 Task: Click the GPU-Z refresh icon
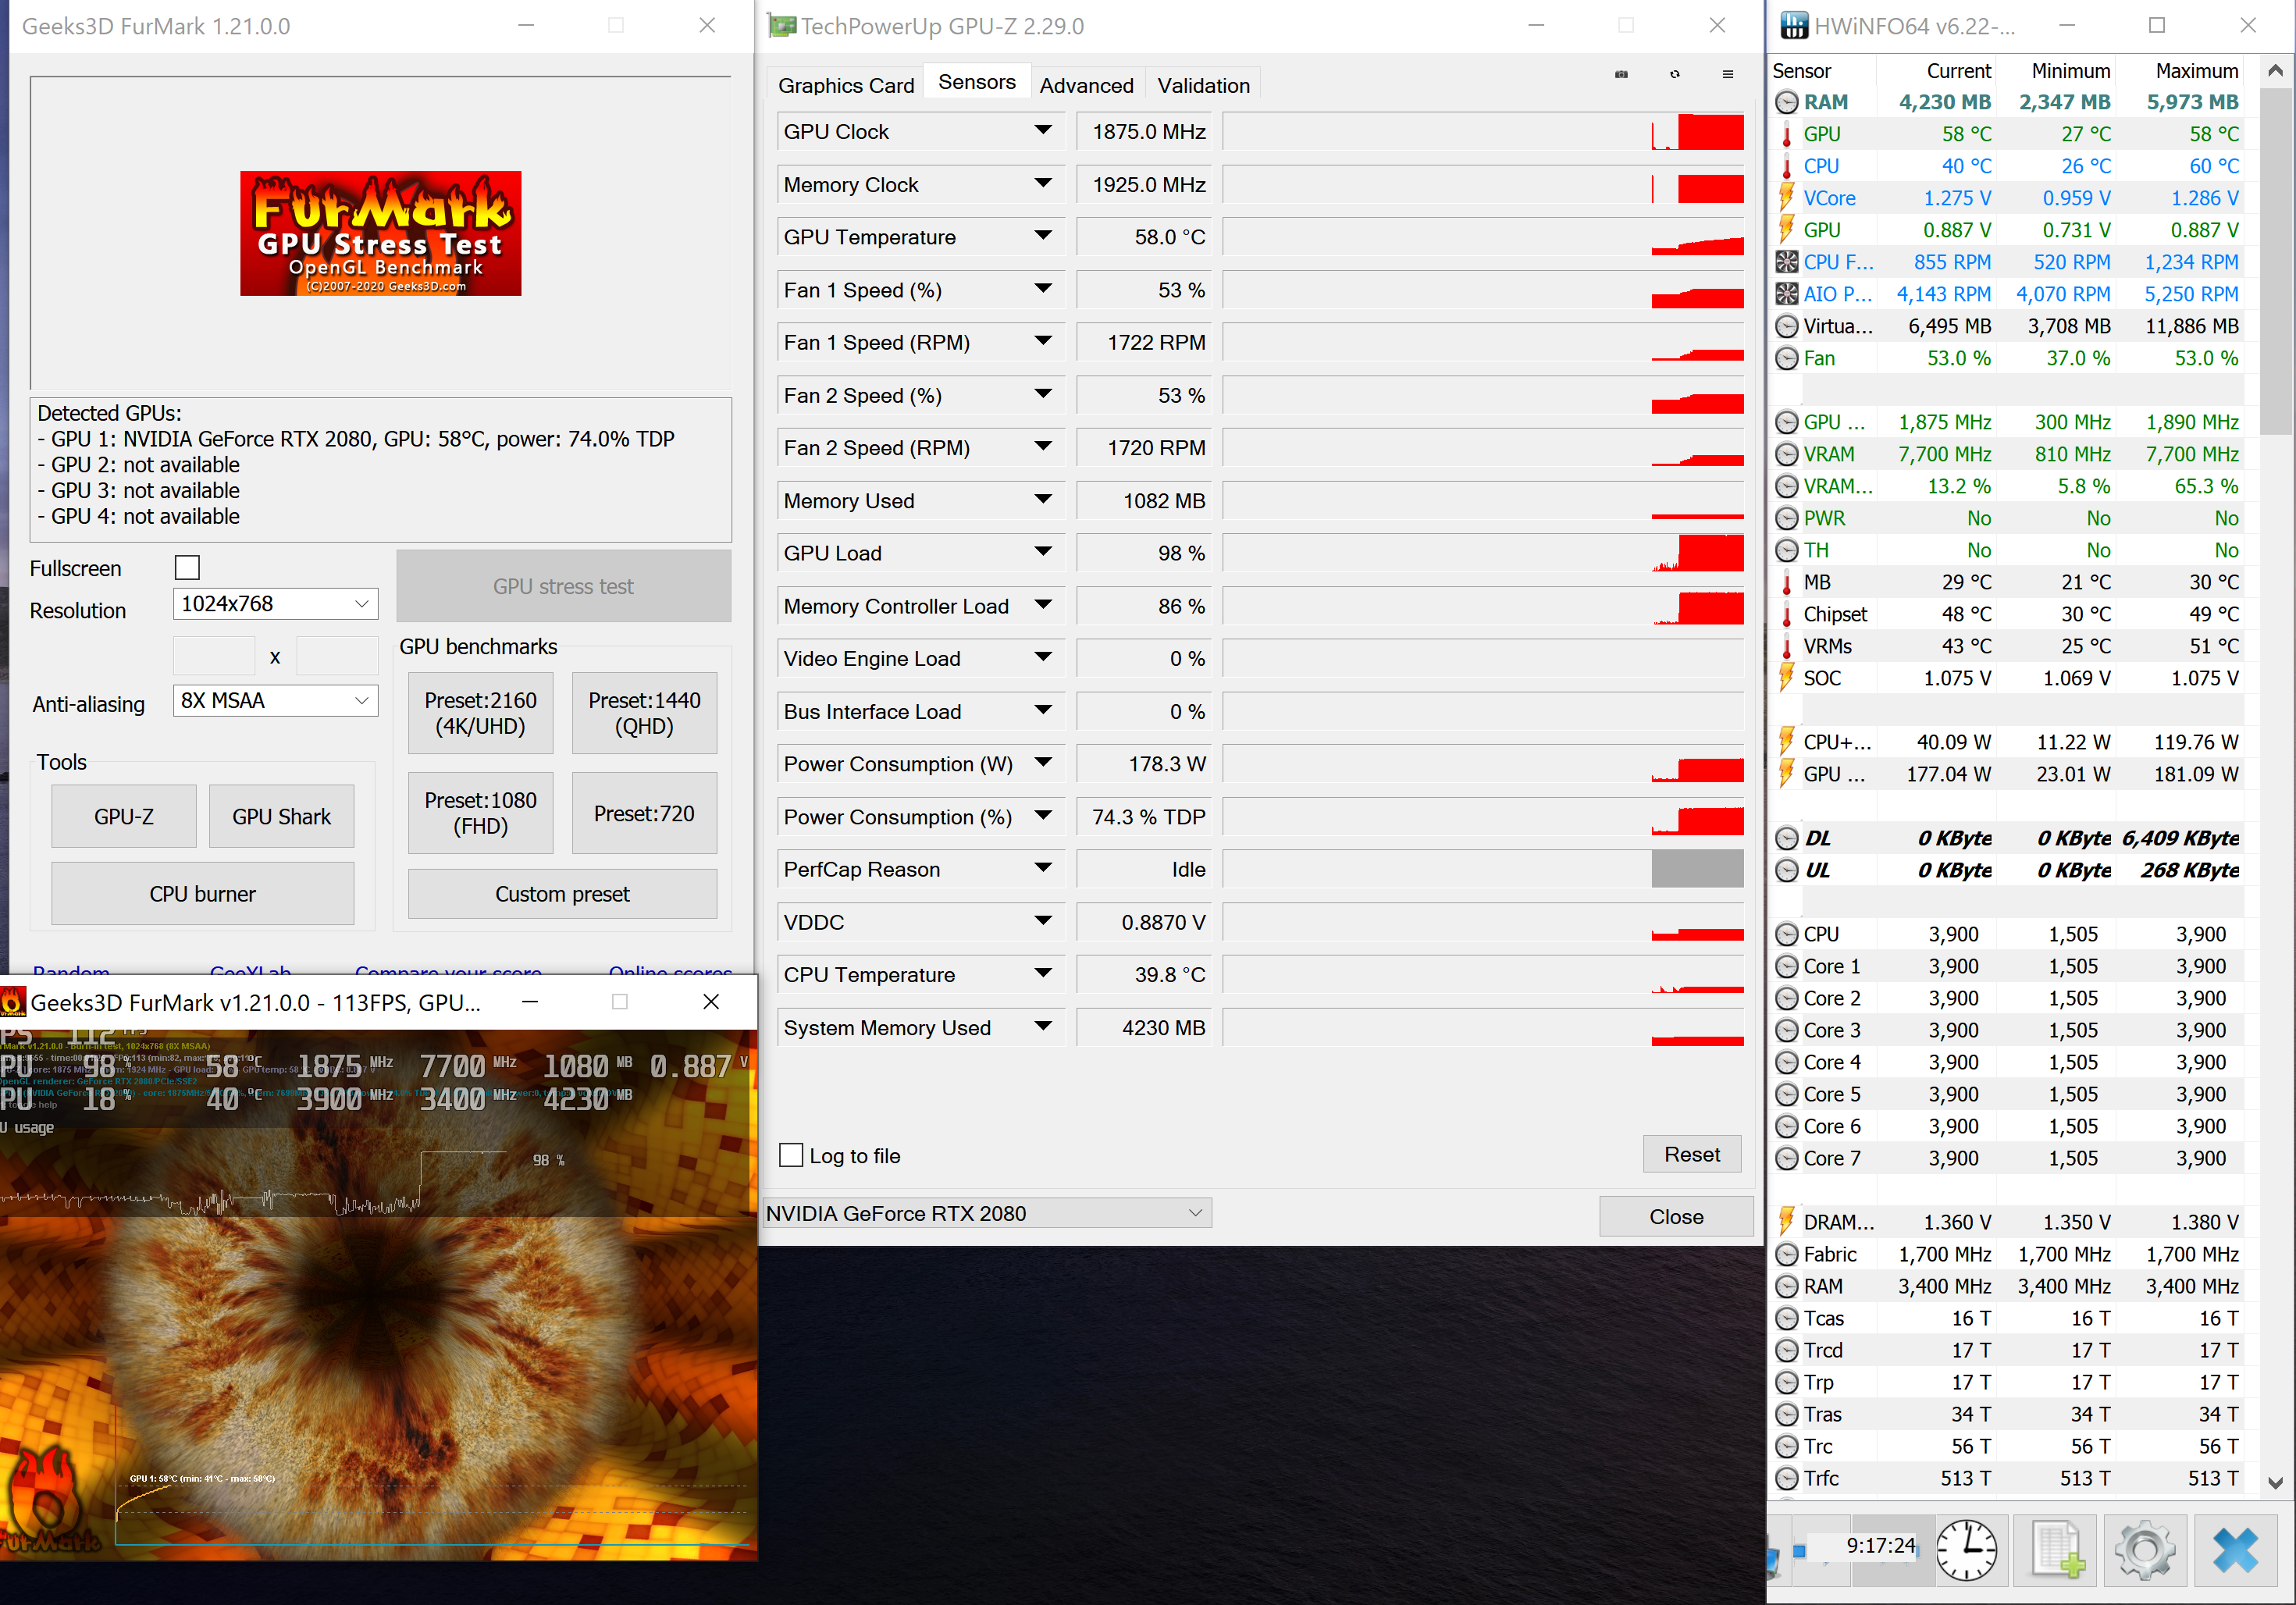[x=1674, y=74]
